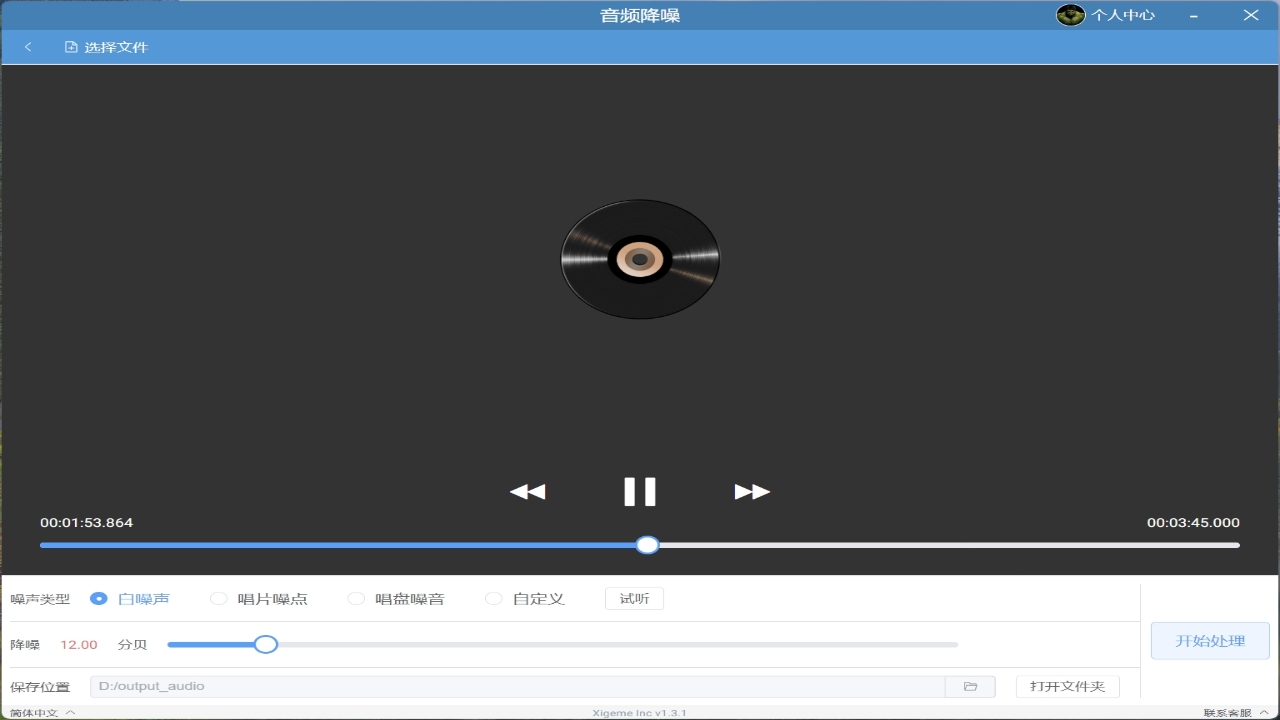This screenshot has height=720, width=1280.
Task: Expand the 联系客服 support panel
Action: pyautogui.click(x=1232, y=713)
